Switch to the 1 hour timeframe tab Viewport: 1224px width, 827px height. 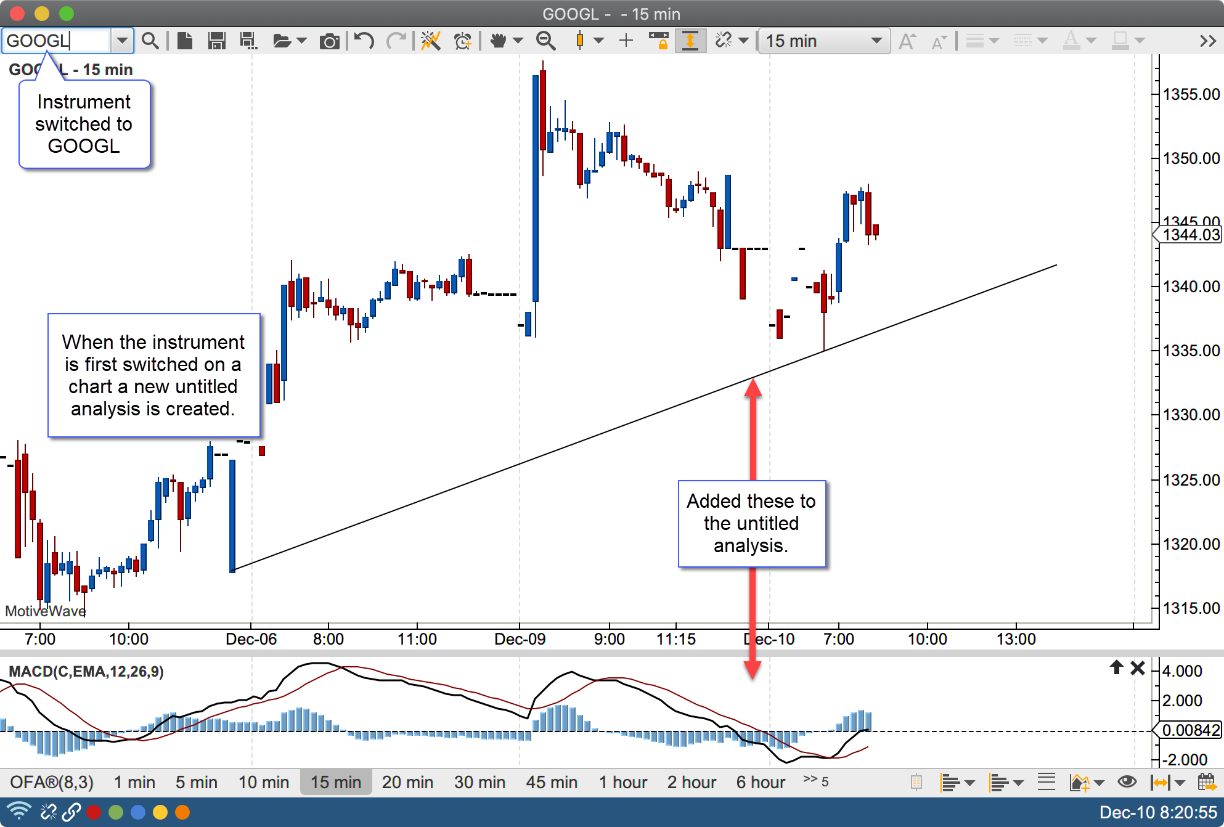click(x=624, y=782)
